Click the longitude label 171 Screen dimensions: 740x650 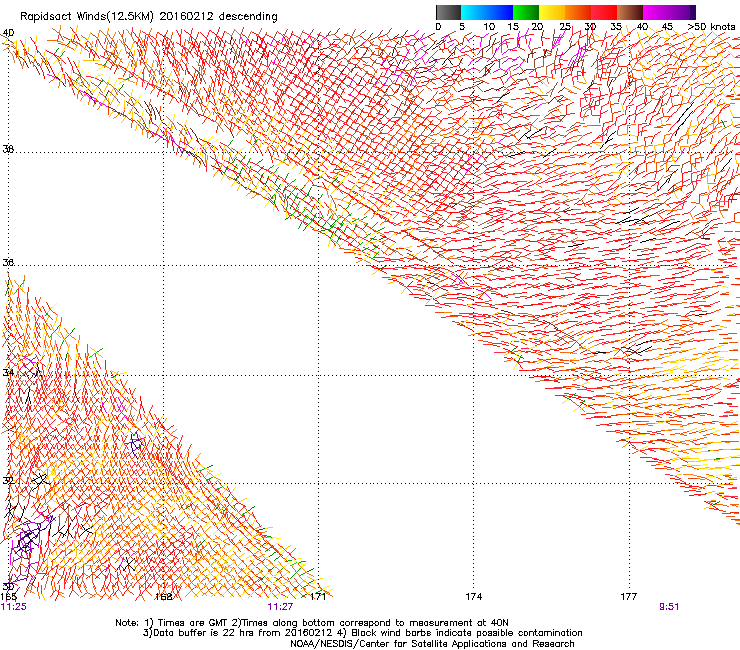(318, 597)
